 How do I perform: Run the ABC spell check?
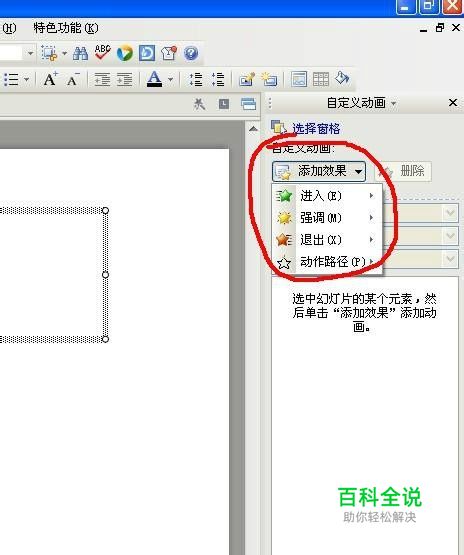coord(103,53)
